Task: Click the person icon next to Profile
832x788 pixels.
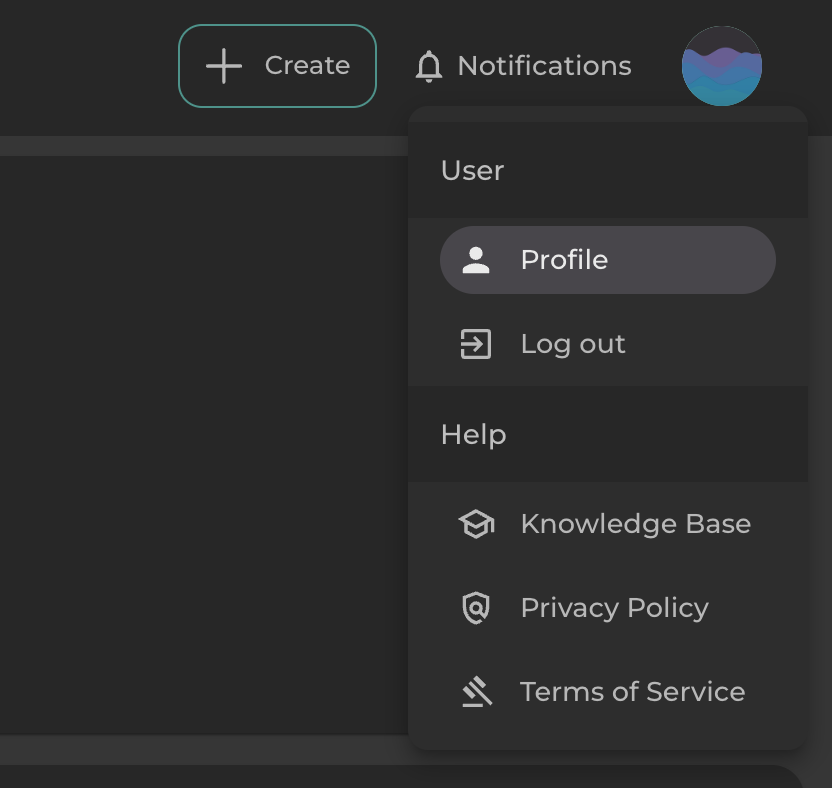Action: pyautogui.click(x=476, y=260)
